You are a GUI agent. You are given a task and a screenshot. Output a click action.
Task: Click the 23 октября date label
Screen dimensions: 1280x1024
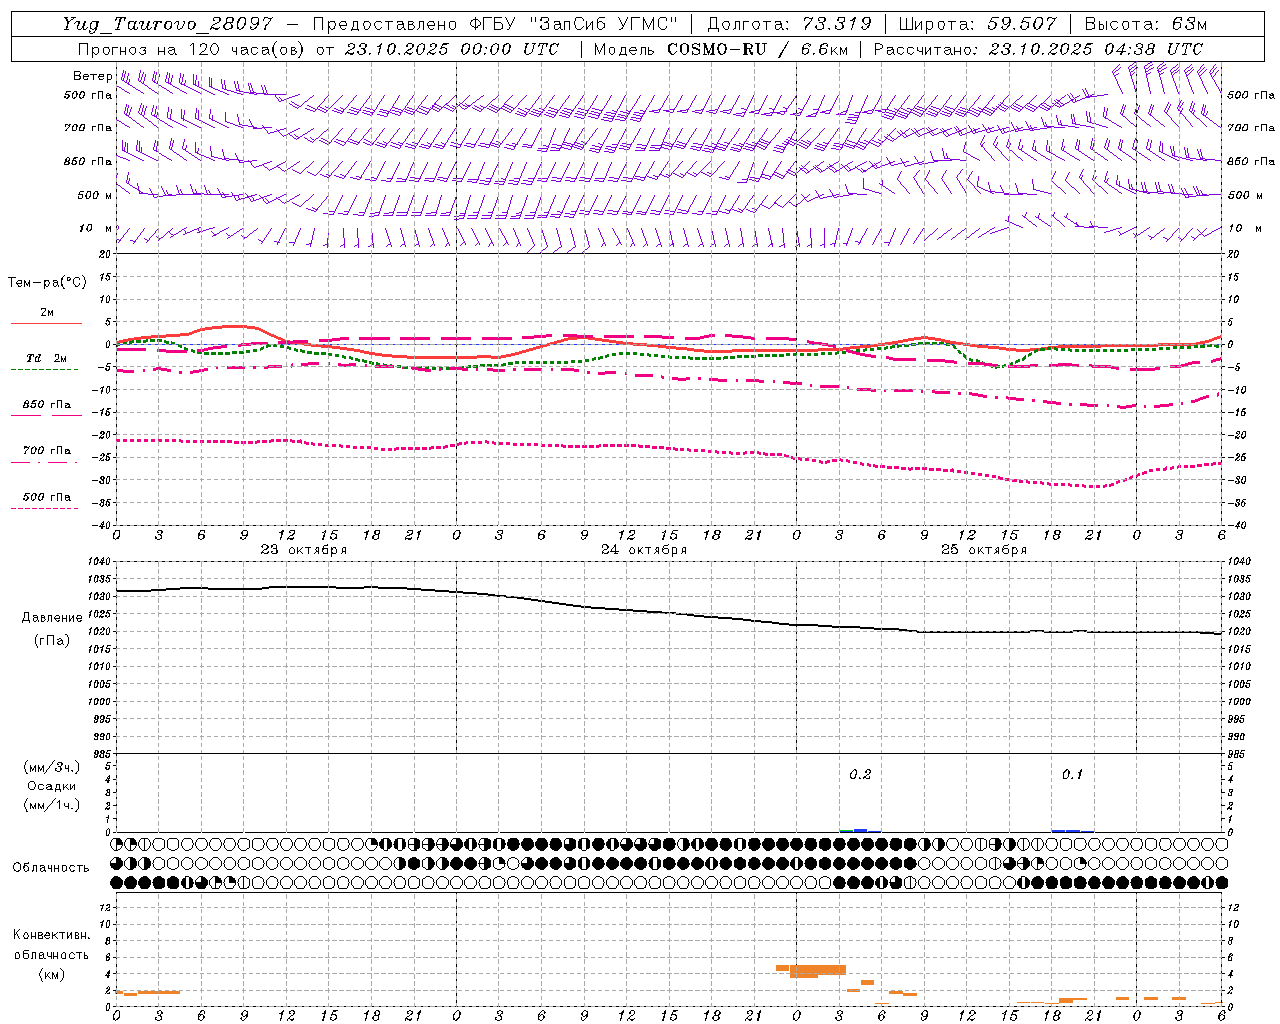click(304, 550)
